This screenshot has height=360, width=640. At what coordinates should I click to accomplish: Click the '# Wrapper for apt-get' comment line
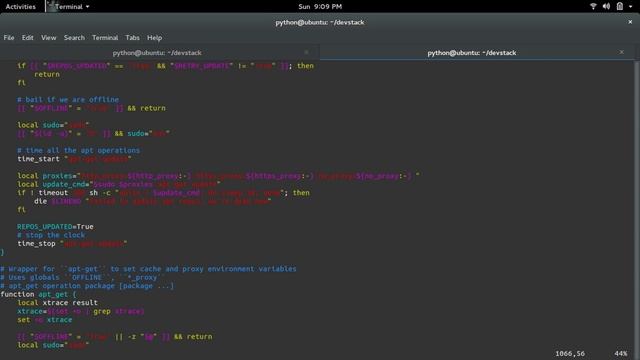[148, 269]
